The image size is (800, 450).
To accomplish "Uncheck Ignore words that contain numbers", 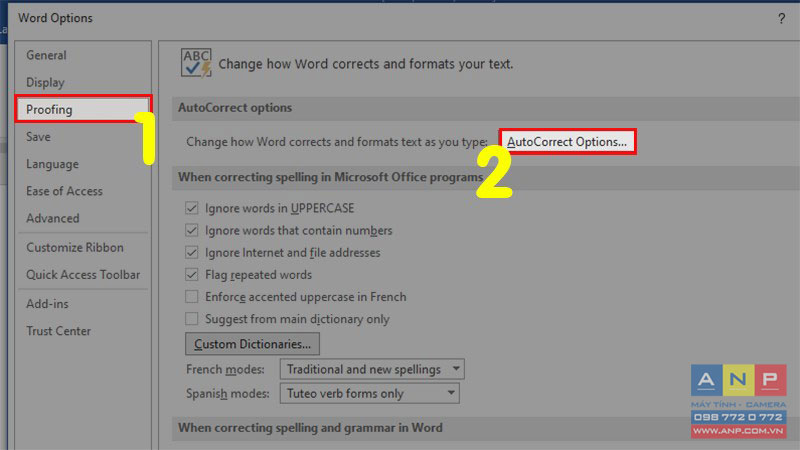I will click(192, 230).
